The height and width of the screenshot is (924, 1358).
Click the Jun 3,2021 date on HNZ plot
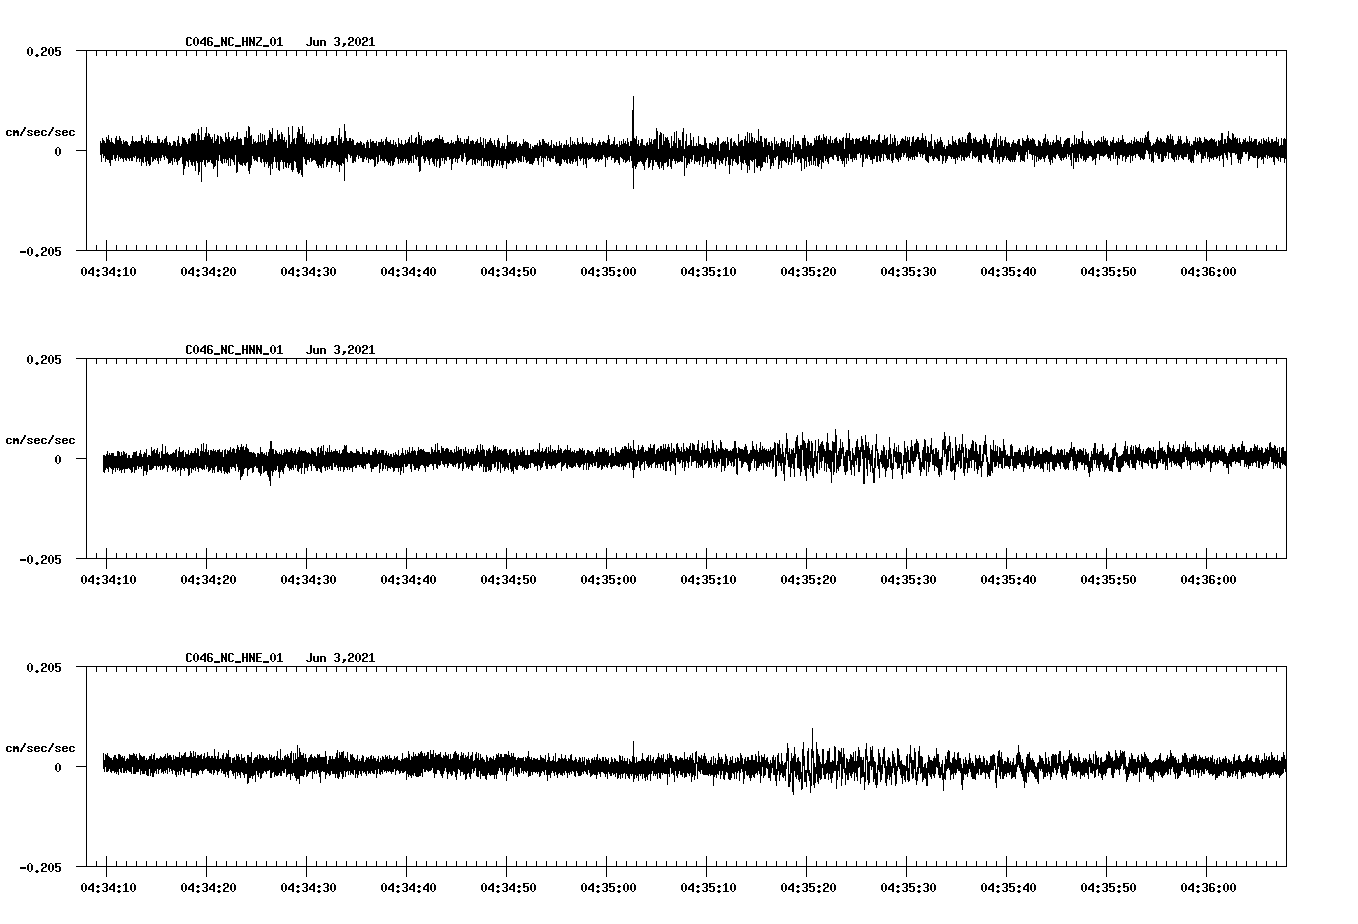tap(340, 42)
